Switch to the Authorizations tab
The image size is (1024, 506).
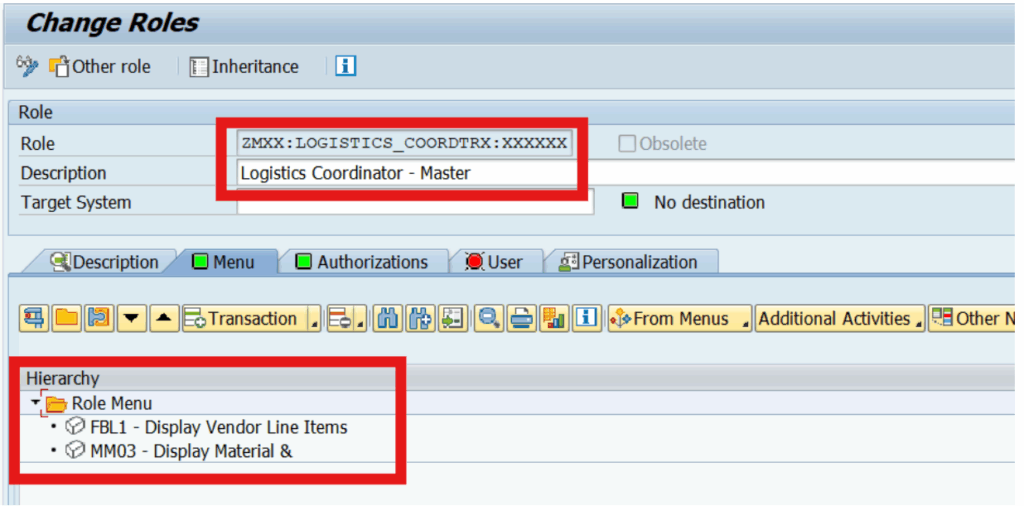(362, 262)
